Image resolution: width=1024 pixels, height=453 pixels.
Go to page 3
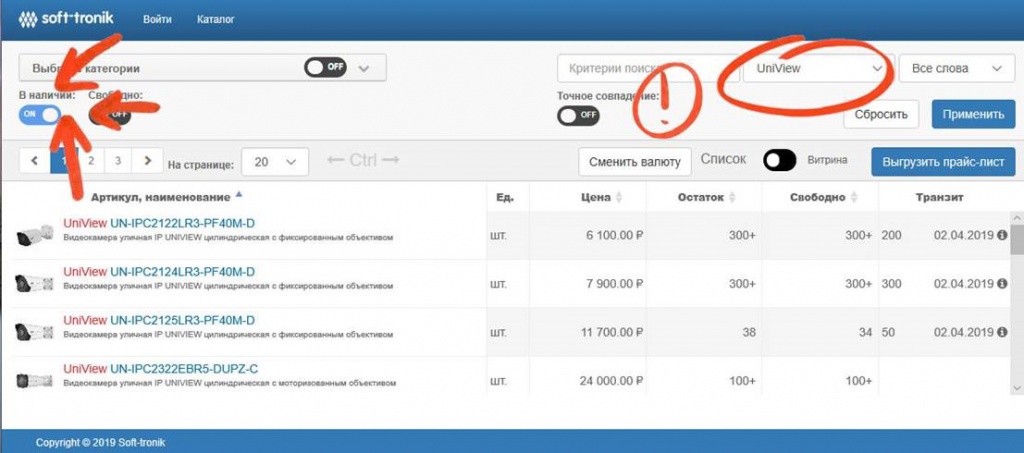pos(118,161)
